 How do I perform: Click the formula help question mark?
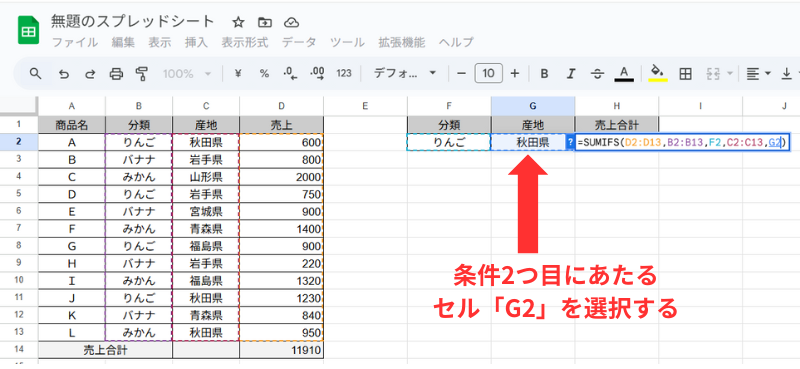[x=570, y=143]
